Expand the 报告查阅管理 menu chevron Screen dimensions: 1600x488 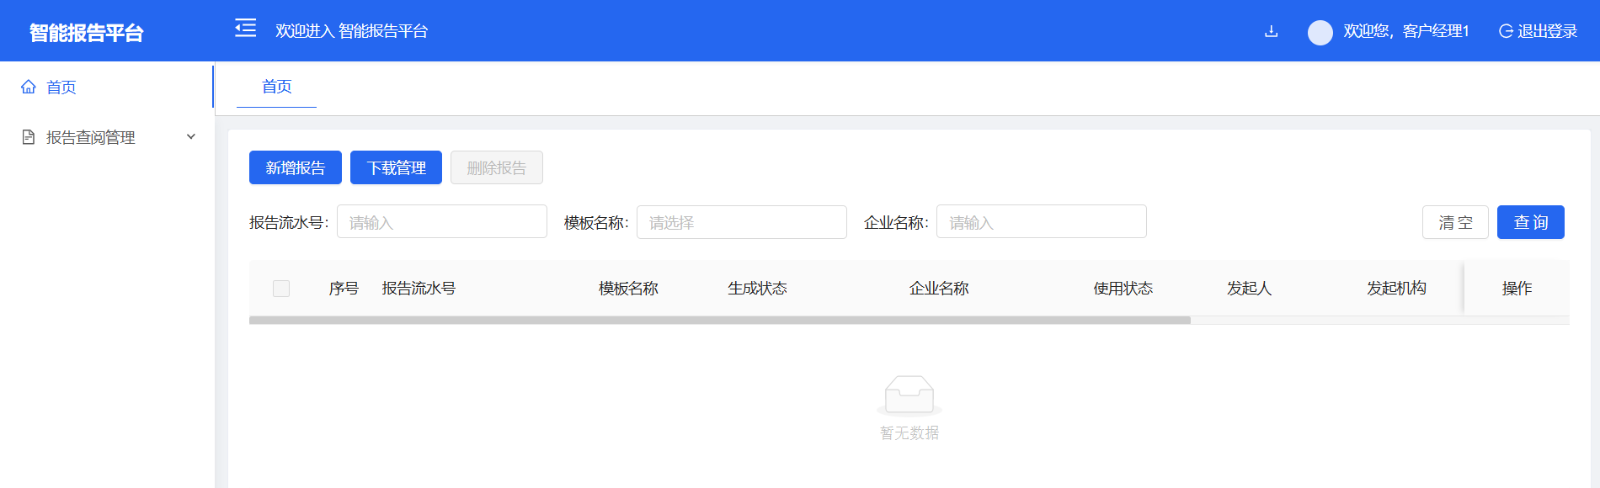point(191,137)
